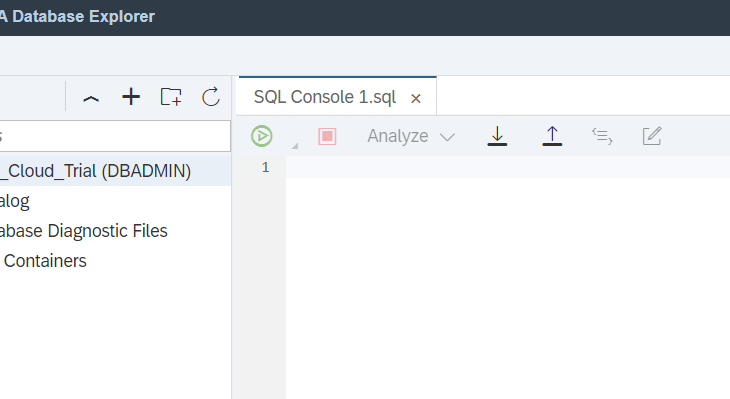Image resolution: width=730 pixels, height=399 pixels.
Task: Refresh the database tree
Action: 211,97
